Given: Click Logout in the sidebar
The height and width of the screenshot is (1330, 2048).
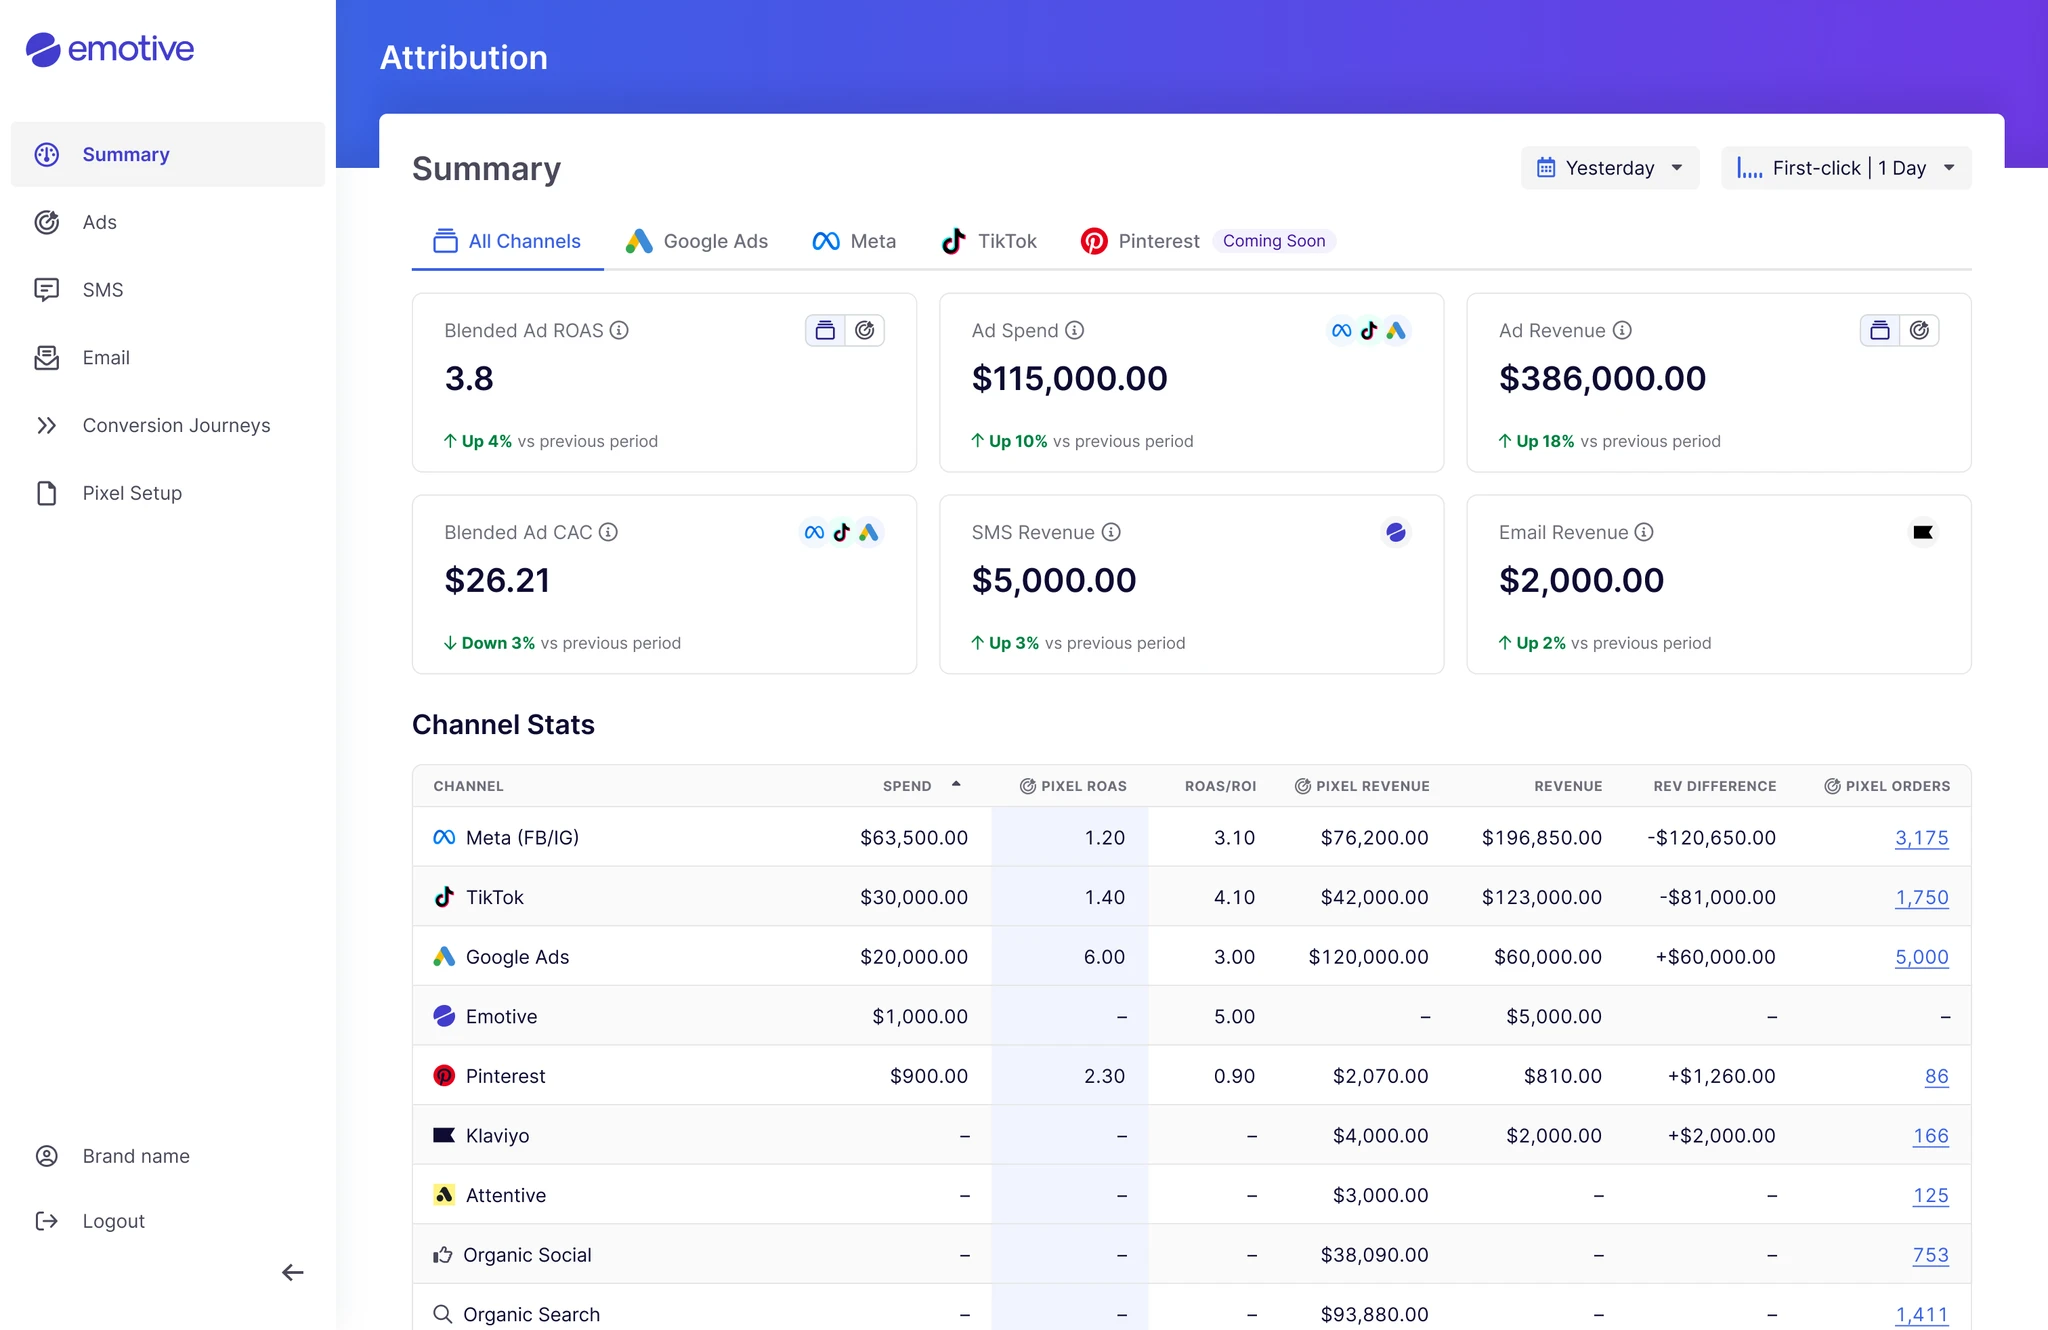Looking at the screenshot, I should [113, 1221].
